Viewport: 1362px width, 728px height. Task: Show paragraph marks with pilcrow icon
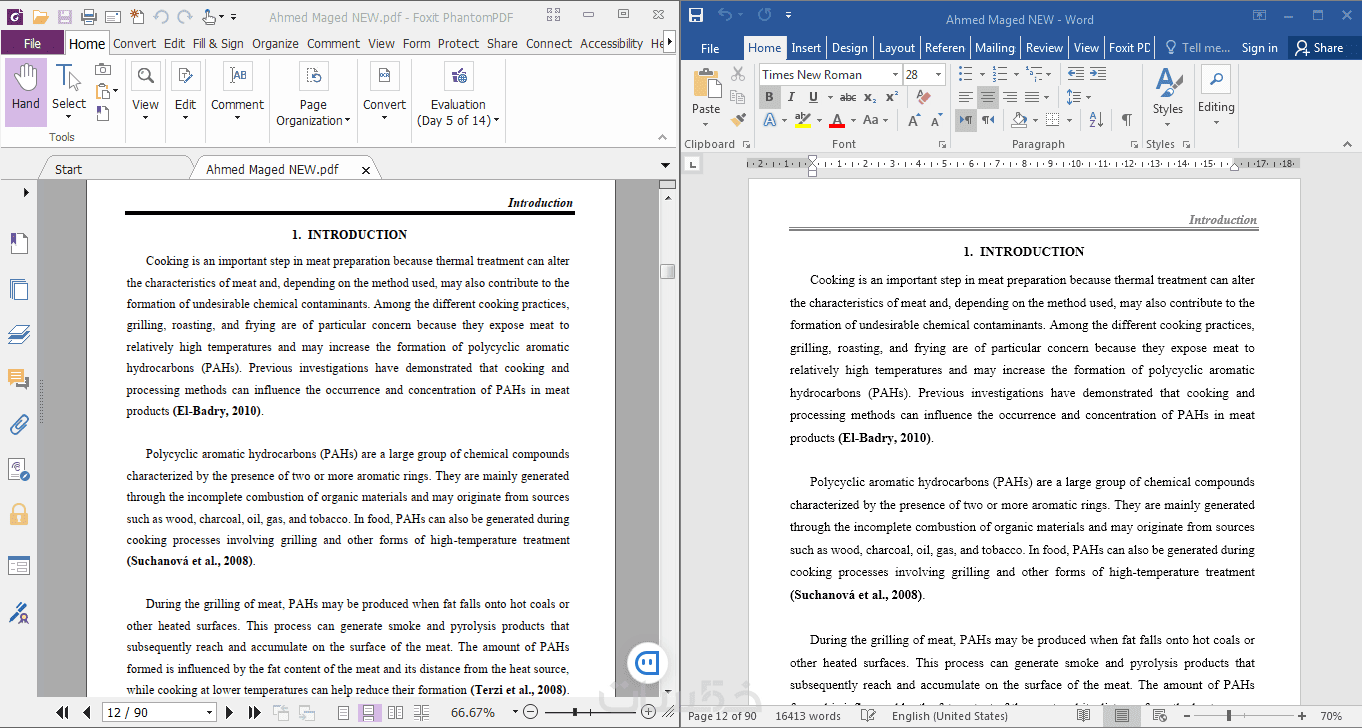click(1127, 120)
